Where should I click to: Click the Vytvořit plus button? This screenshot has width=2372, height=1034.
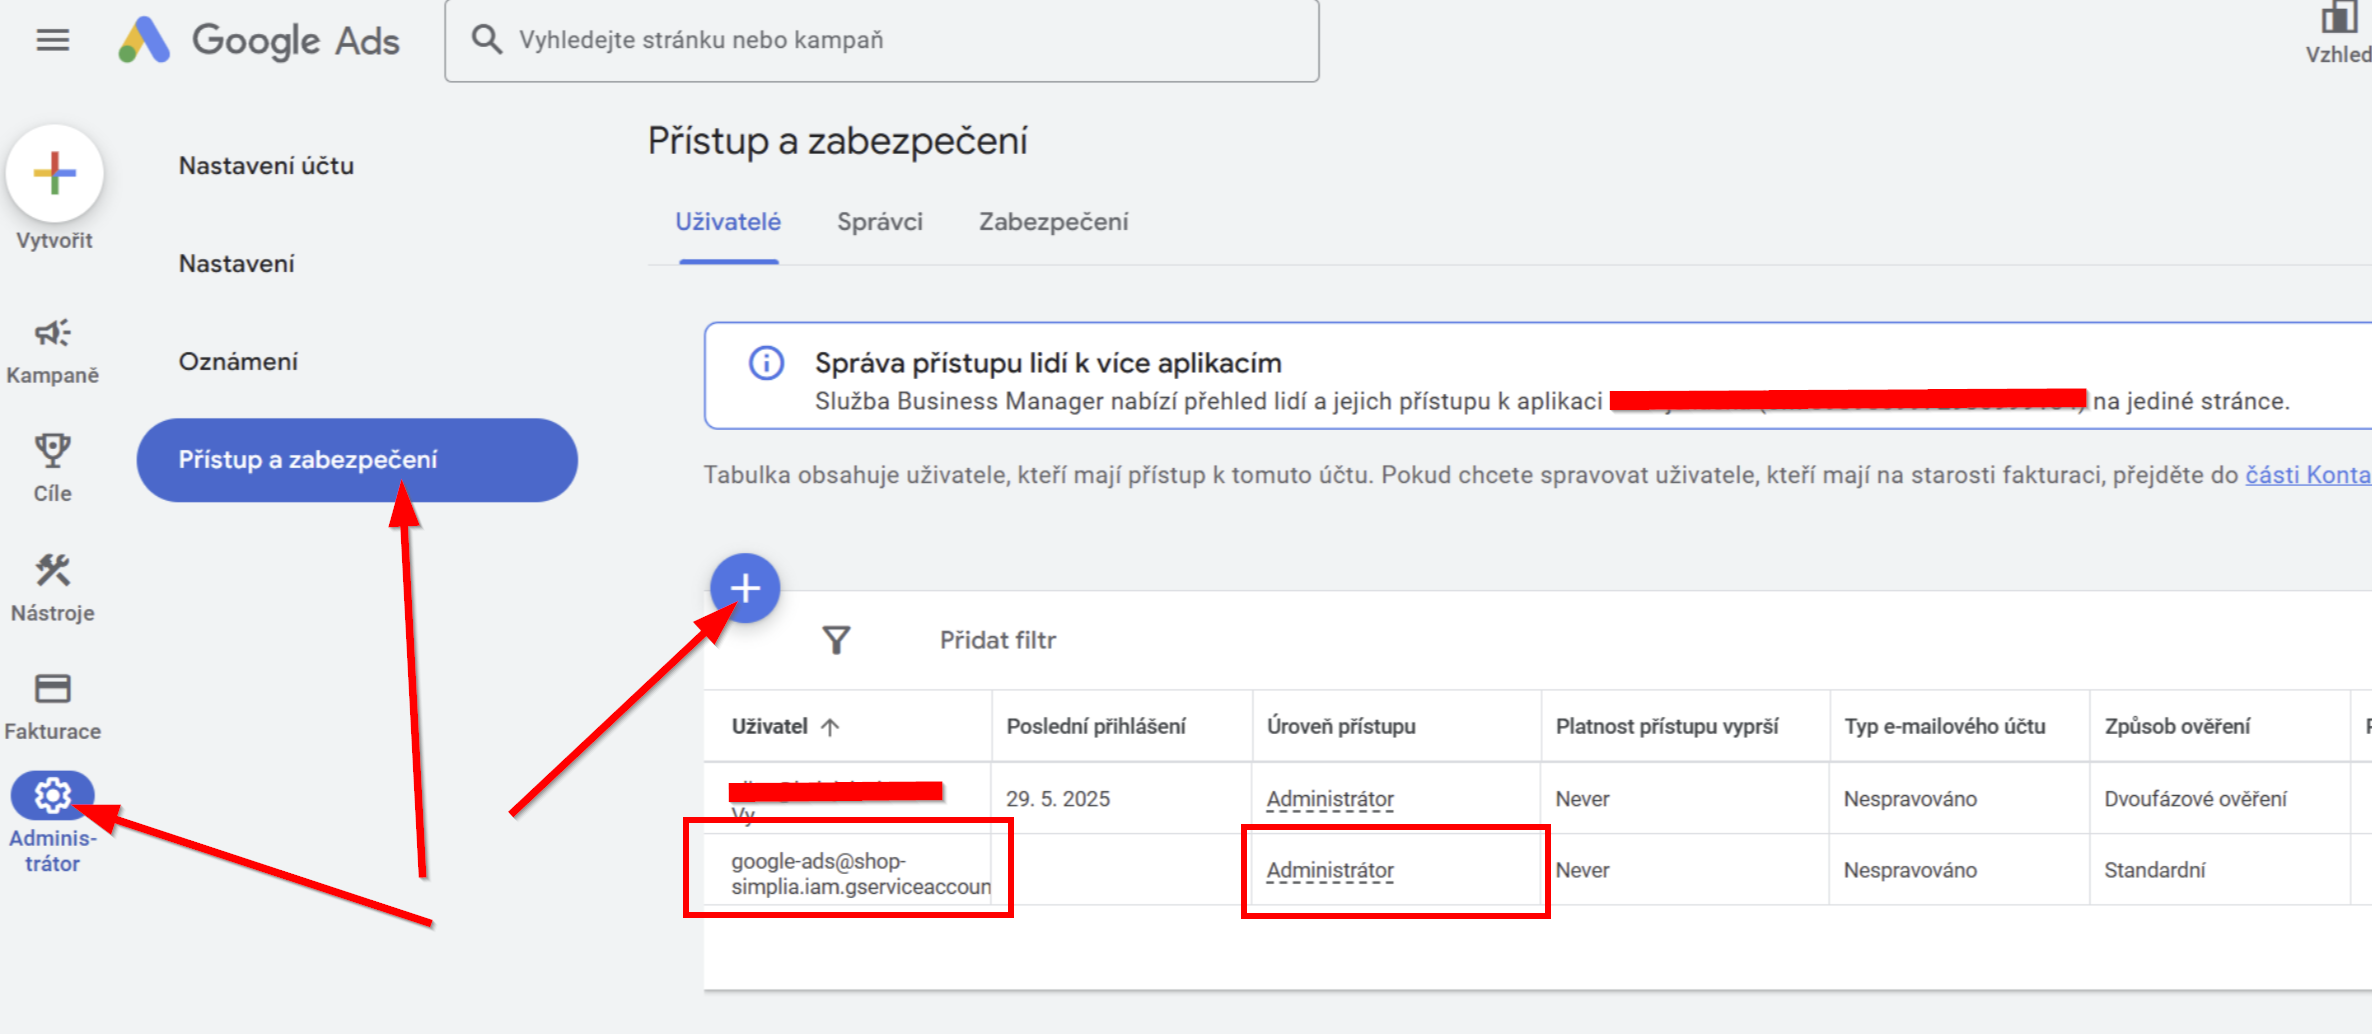(x=55, y=173)
